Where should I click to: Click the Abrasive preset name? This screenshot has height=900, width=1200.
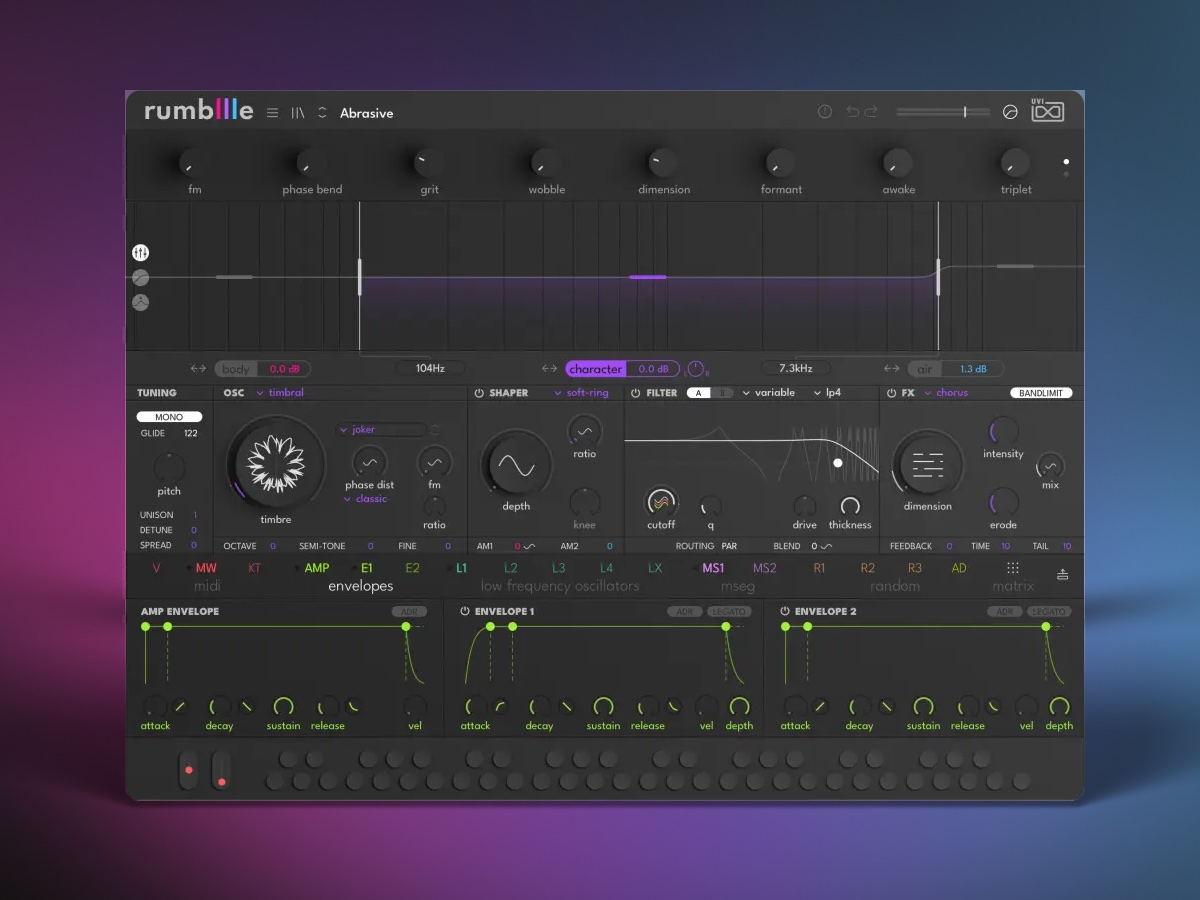click(x=366, y=113)
